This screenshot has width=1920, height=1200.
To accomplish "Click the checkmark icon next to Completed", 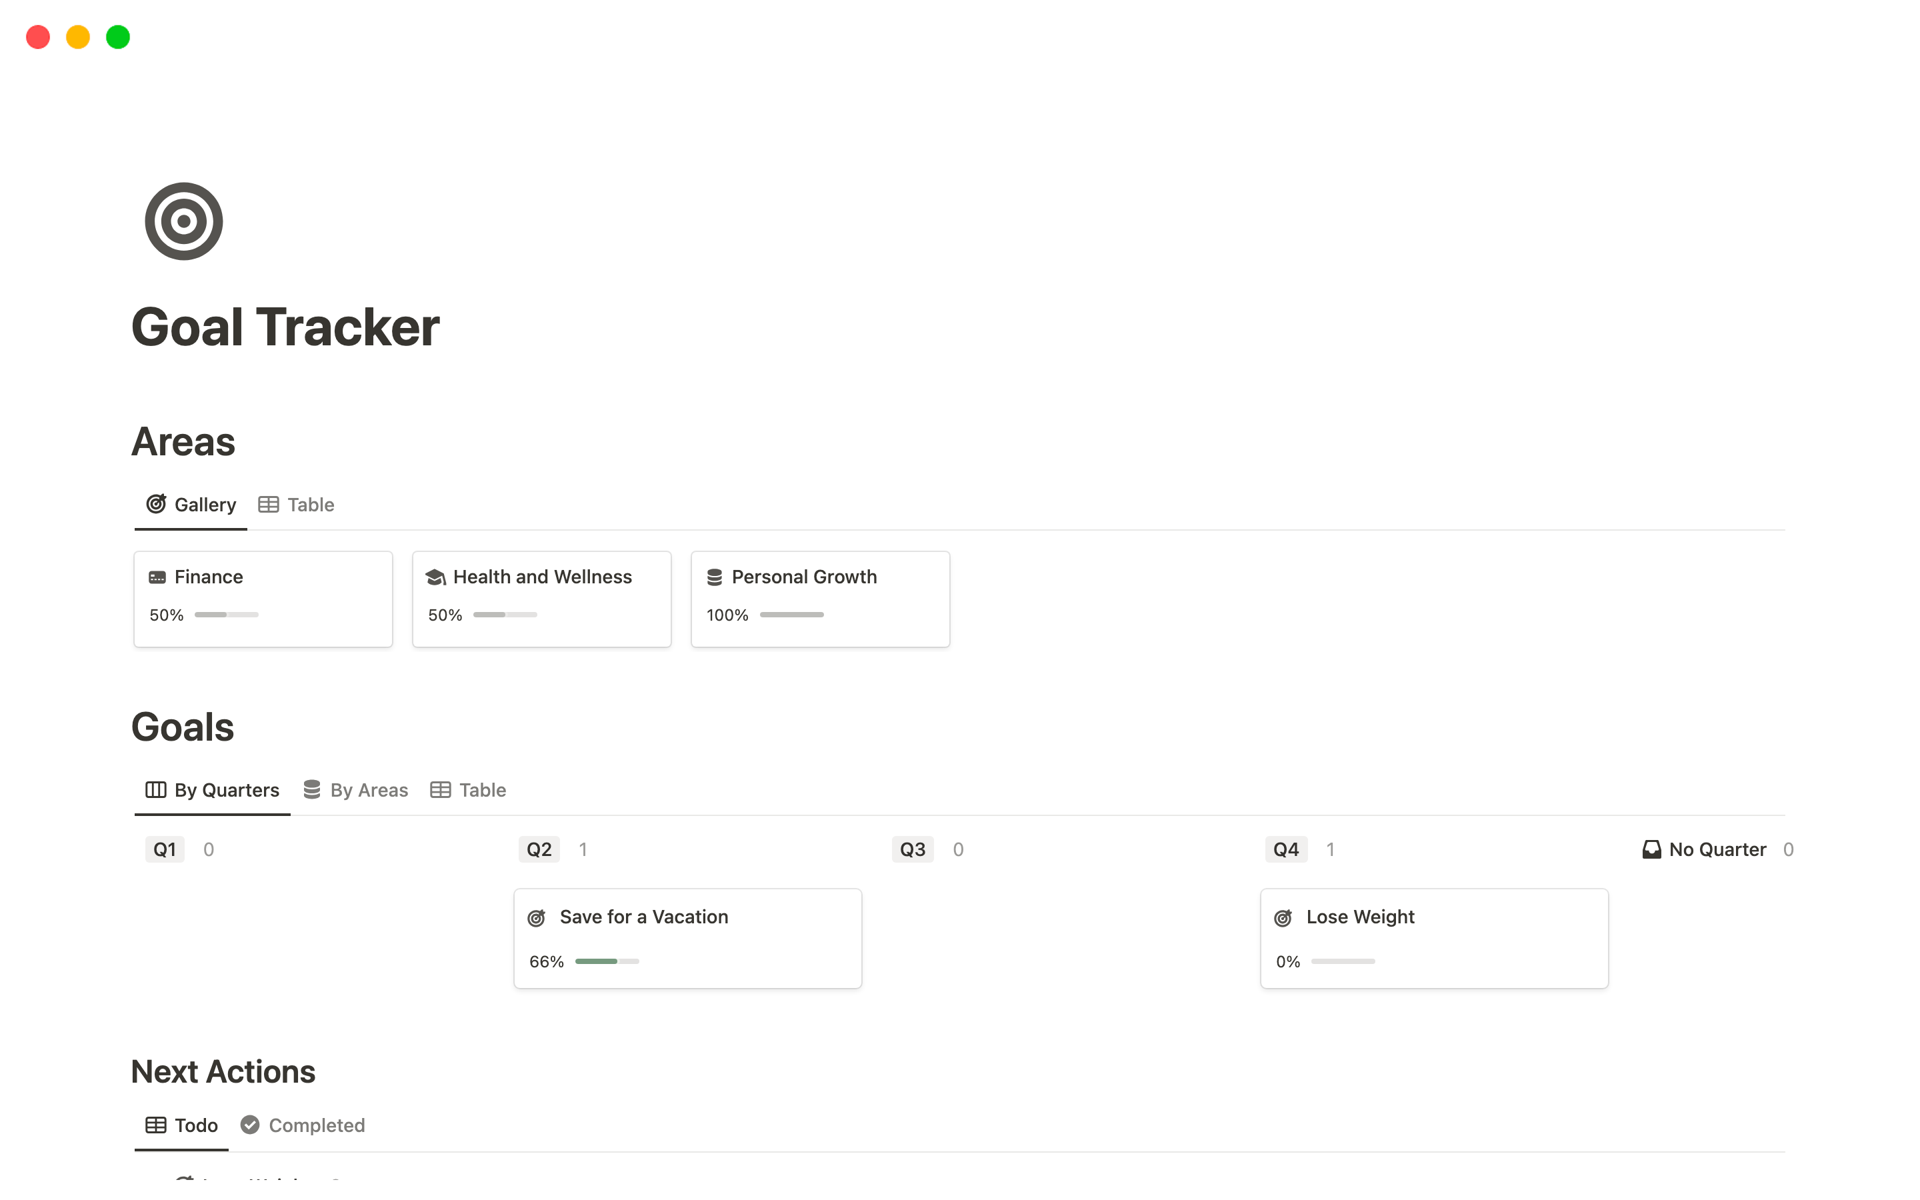I will 249,1124.
